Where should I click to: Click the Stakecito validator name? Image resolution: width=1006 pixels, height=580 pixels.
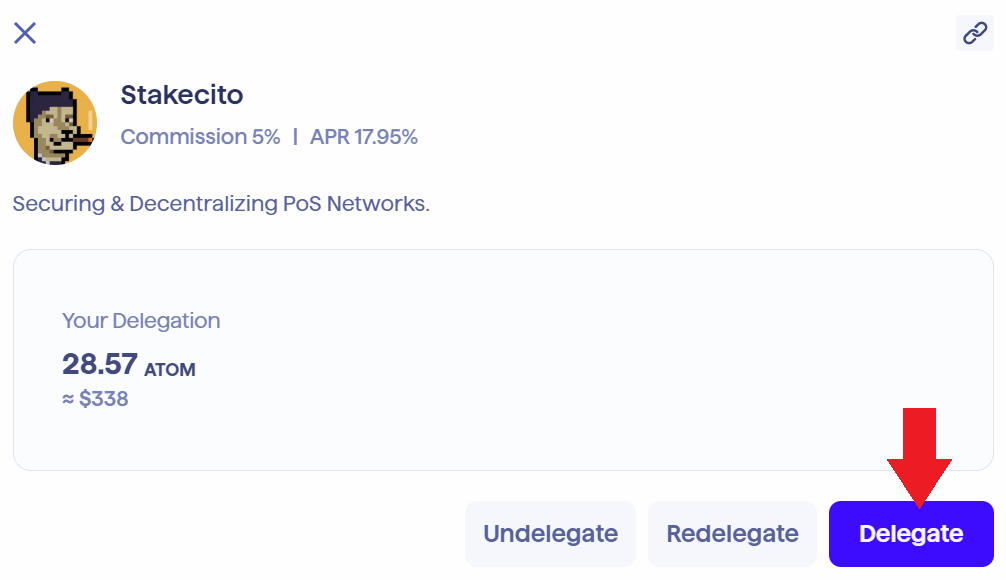click(x=182, y=95)
